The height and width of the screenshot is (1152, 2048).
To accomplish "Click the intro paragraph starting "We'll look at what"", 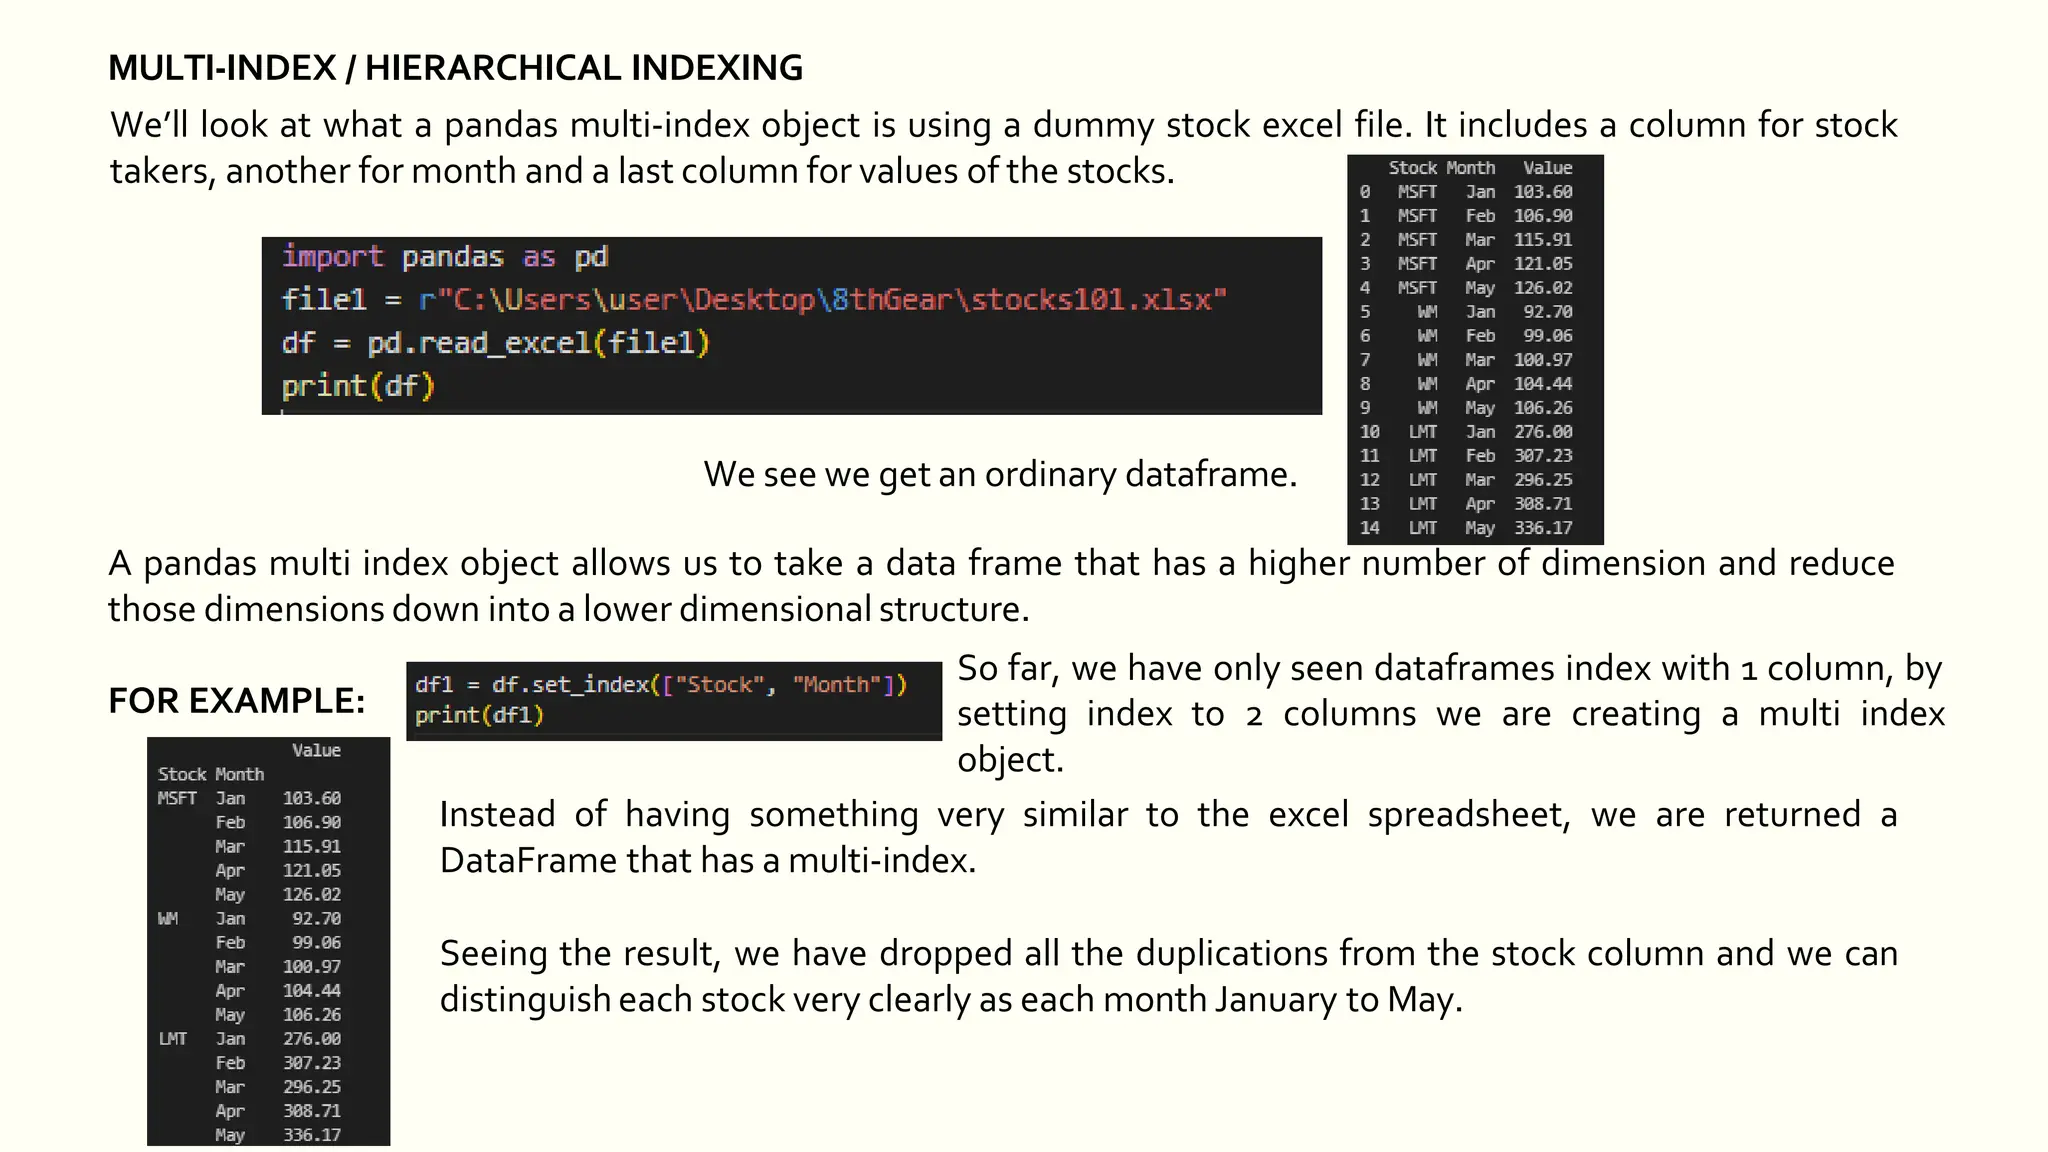I will (1003, 148).
